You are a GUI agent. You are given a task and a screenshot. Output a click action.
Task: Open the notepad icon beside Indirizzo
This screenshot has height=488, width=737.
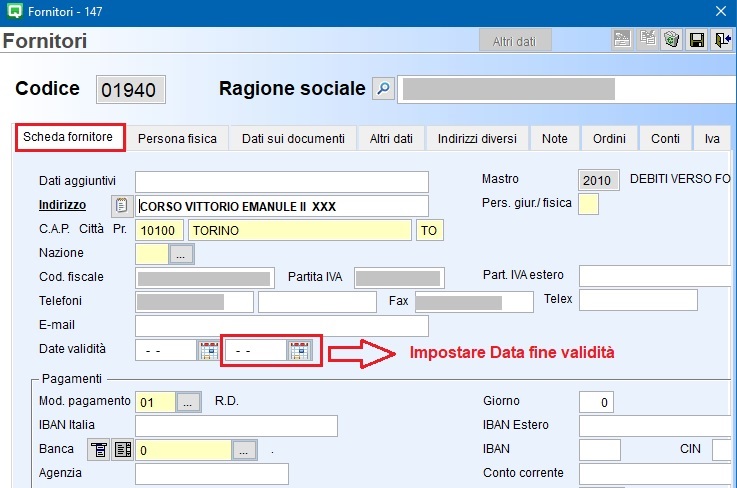pos(122,206)
